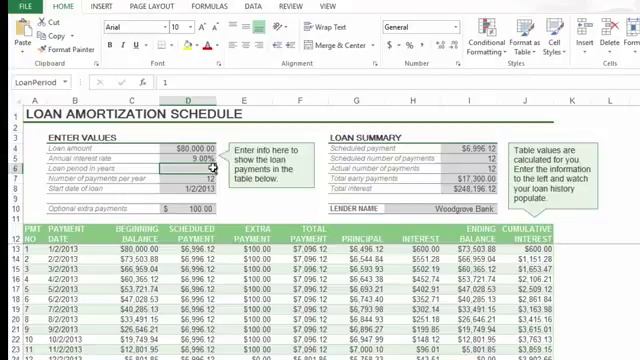This screenshot has width=640, height=360.
Task: Decrease font size with the smaller A
Action: coord(216,27)
